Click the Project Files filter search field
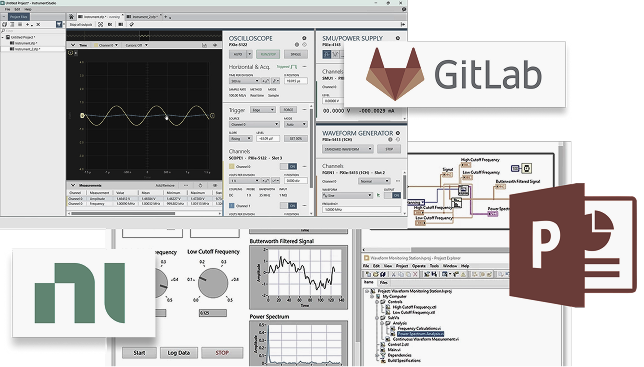The image size is (644, 367). pyautogui.click(x=33, y=31)
